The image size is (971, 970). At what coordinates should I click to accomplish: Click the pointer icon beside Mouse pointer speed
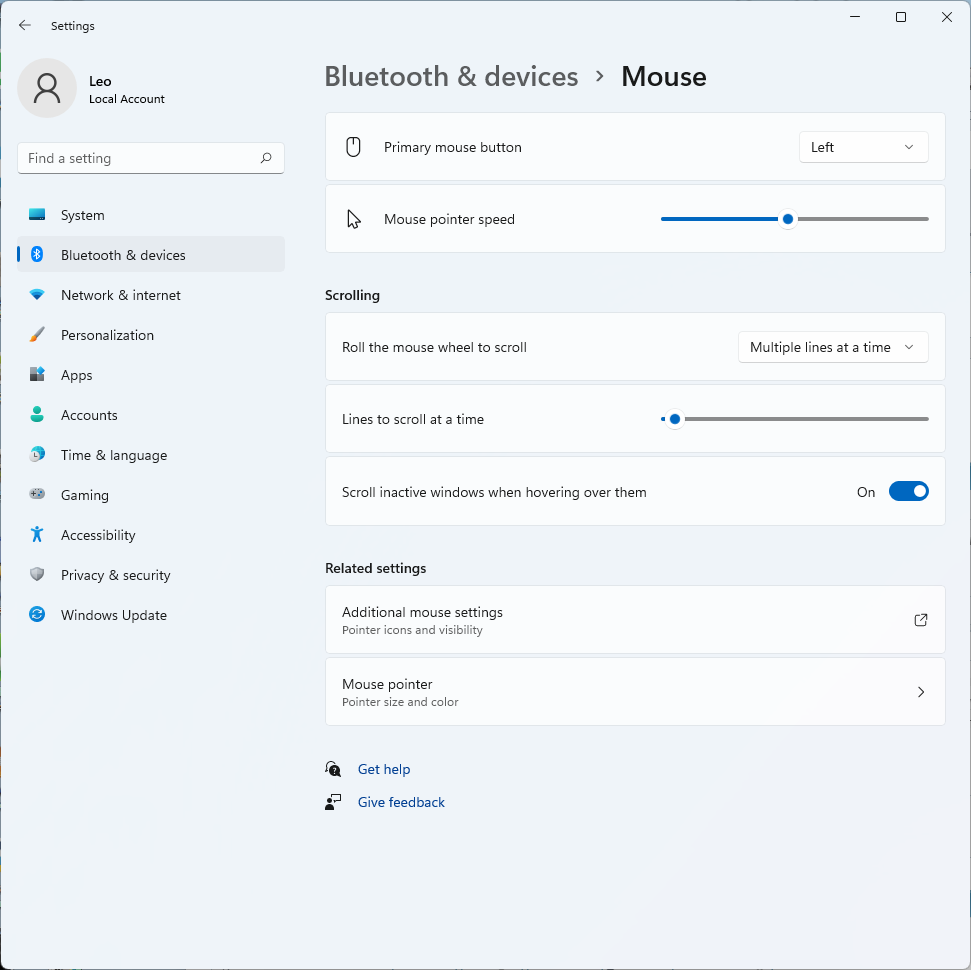354,219
